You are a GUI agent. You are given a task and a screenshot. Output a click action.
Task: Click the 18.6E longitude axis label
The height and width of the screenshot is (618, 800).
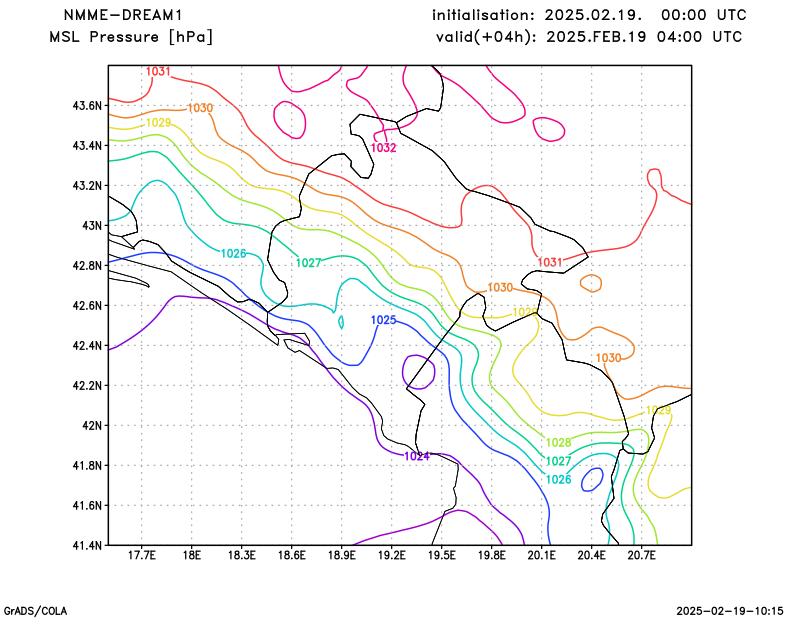click(x=291, y=556)
